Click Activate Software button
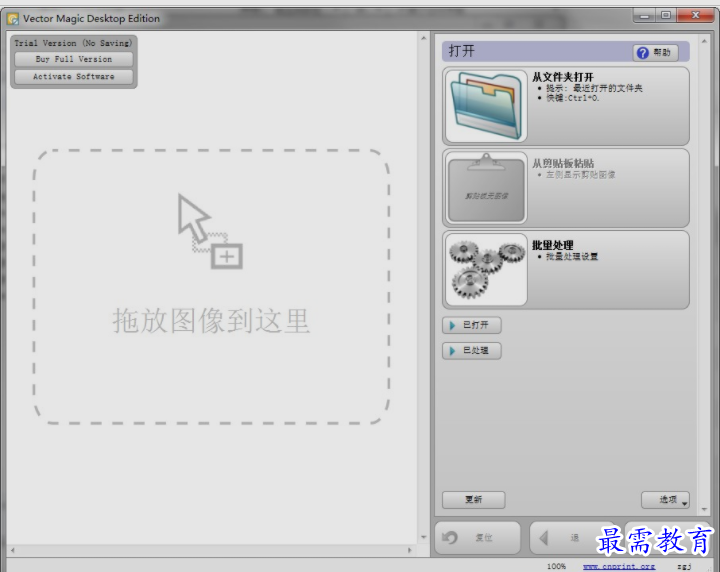Image resolution: width=720 pixels, height=572 pixels. [73, 77]
